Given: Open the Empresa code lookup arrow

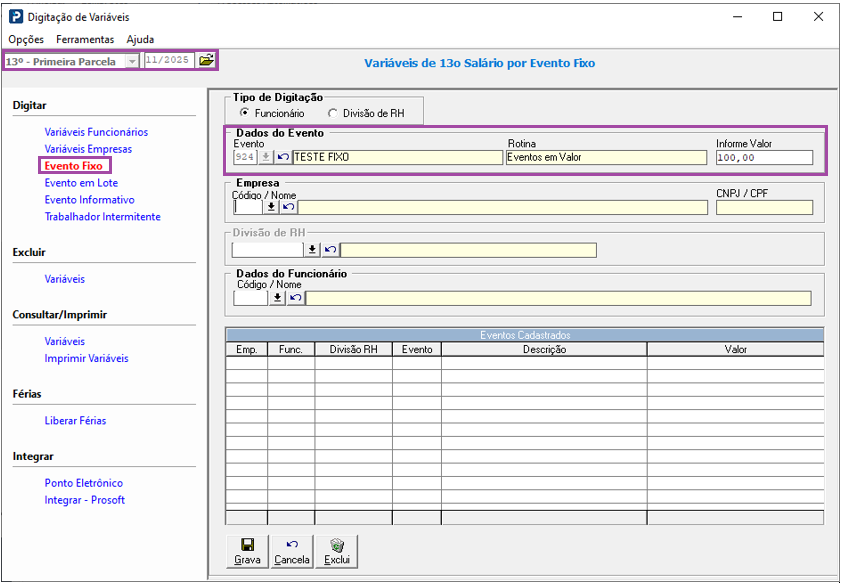Looking at the screenshot, I should point(271,207).
